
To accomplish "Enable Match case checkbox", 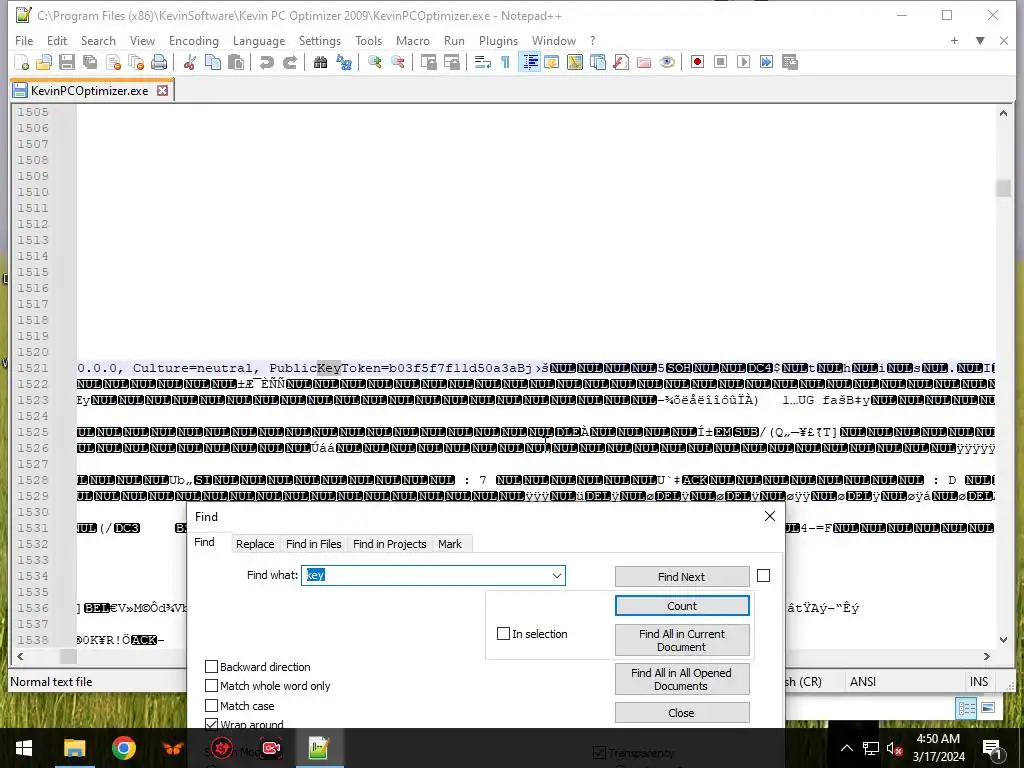I will tap(211, 705).
